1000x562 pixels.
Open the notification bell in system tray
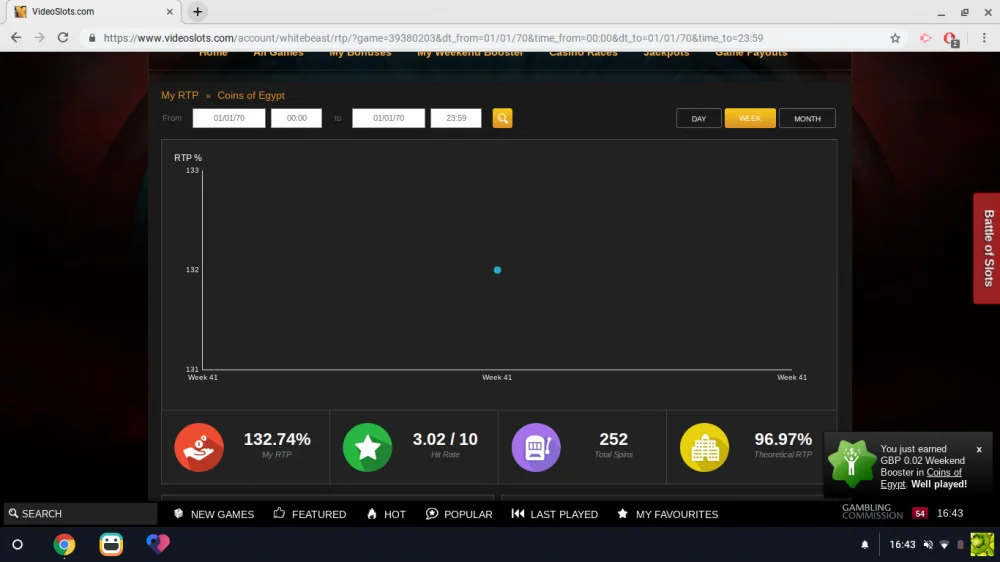tap(865, 545)
